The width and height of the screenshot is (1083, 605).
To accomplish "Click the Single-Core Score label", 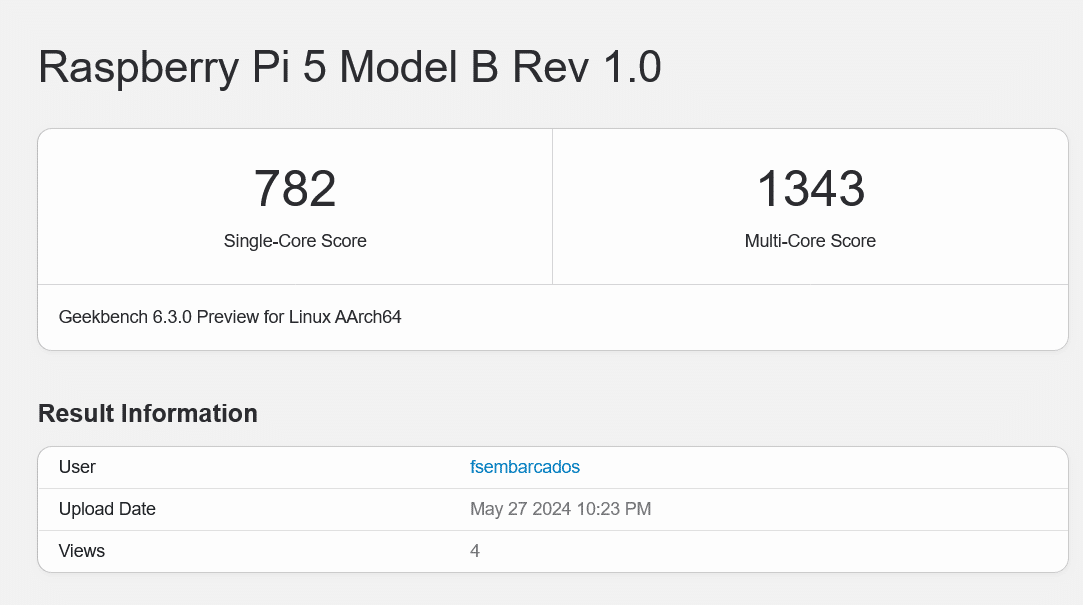I will pyautogui.click(x=295, y=241).
